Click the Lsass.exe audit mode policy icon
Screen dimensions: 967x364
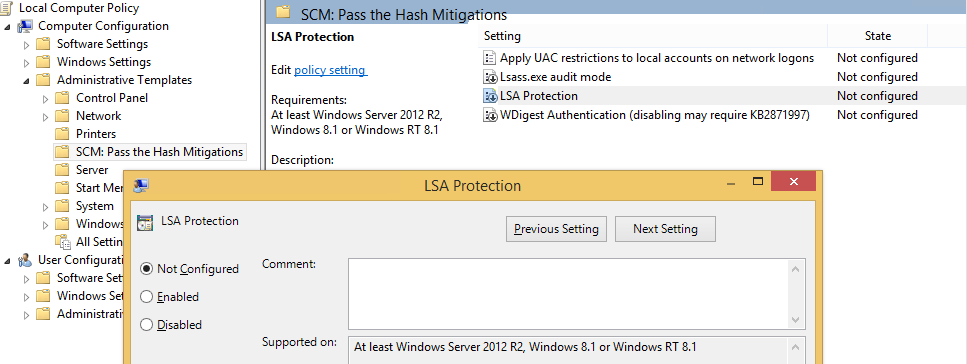[490, 77]
